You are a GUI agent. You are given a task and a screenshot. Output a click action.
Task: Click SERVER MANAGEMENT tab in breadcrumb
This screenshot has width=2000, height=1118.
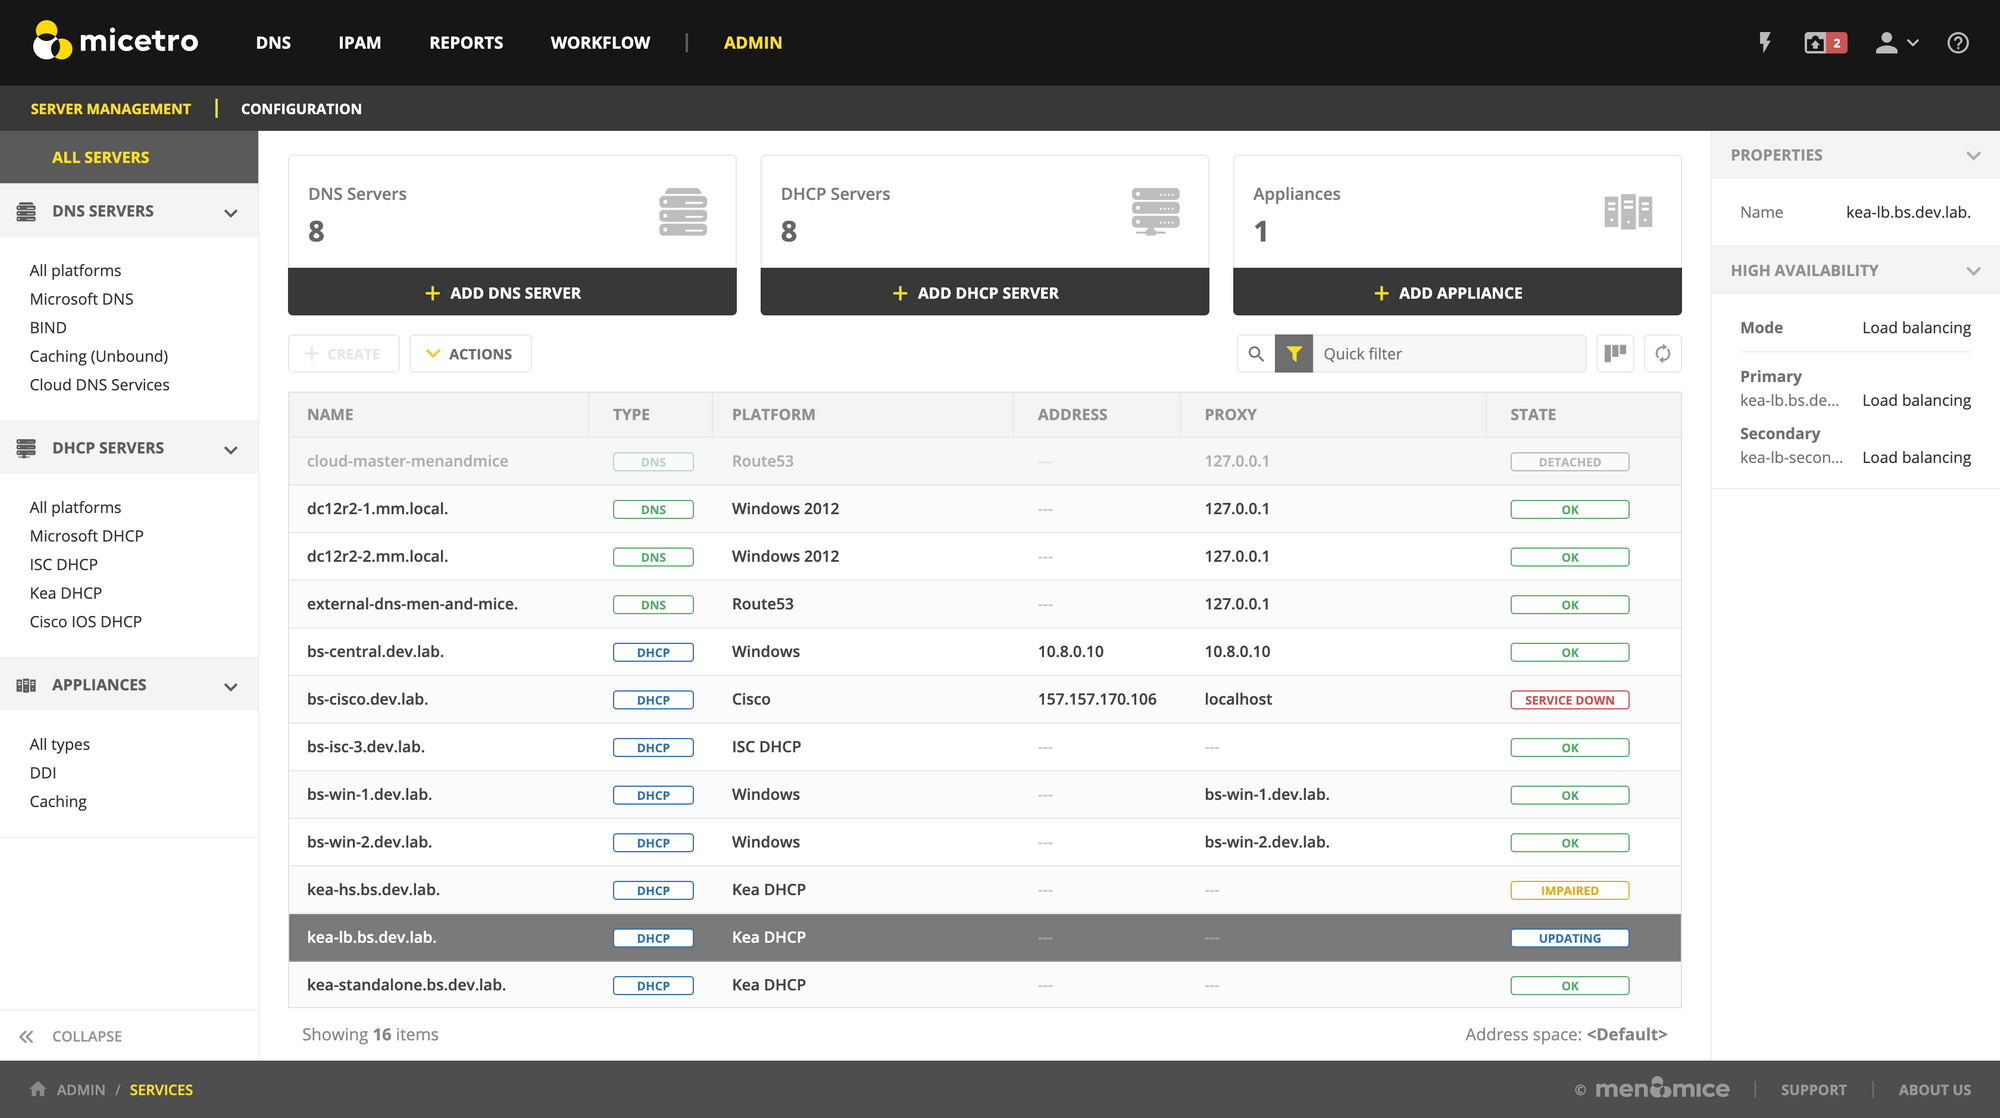click(x=110, y=107)
